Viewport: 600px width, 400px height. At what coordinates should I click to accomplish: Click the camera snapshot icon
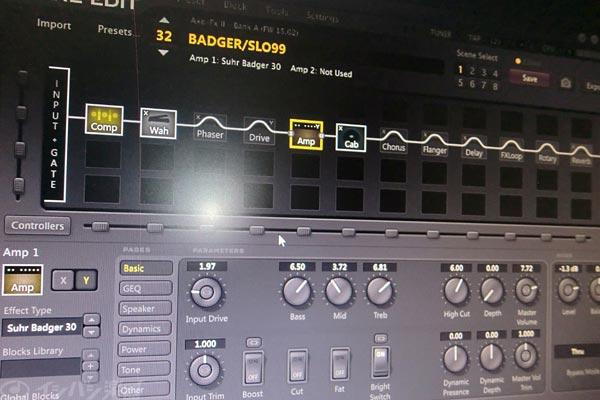[x=566, y=83]
